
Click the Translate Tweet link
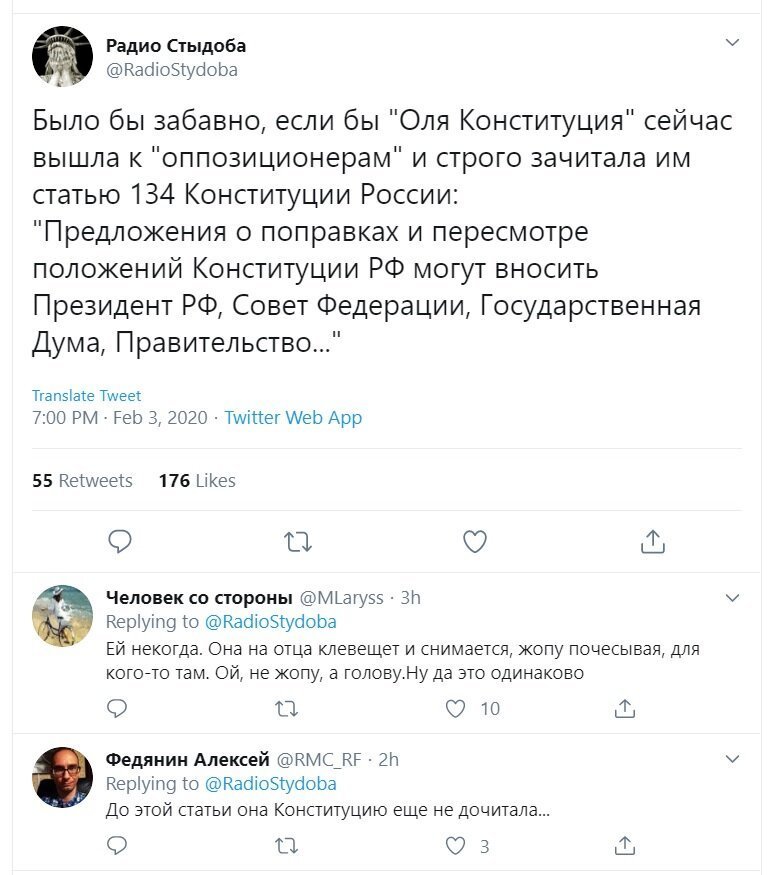87,396
